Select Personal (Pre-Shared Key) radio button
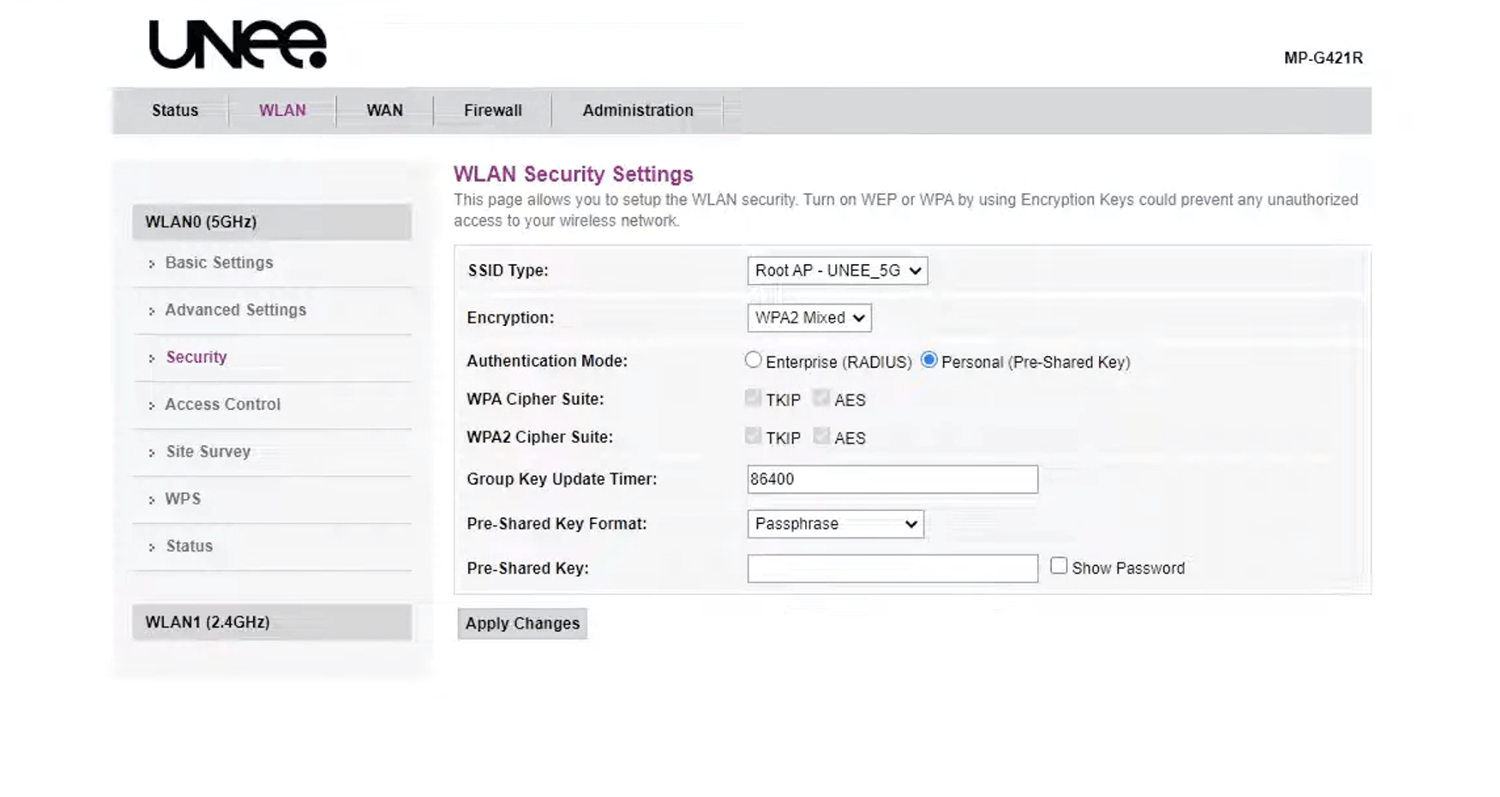 (929, 360)
